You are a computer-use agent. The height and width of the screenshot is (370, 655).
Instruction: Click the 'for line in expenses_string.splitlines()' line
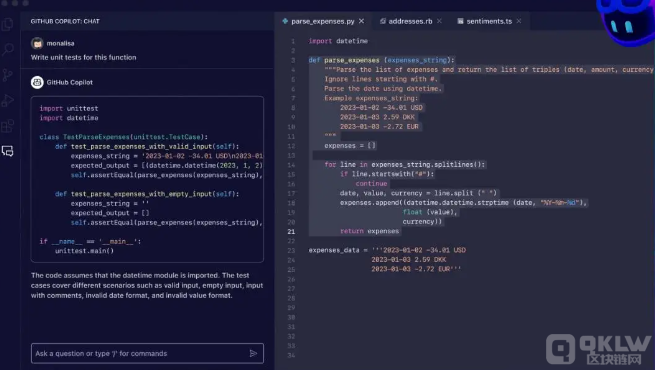(405, 165)
